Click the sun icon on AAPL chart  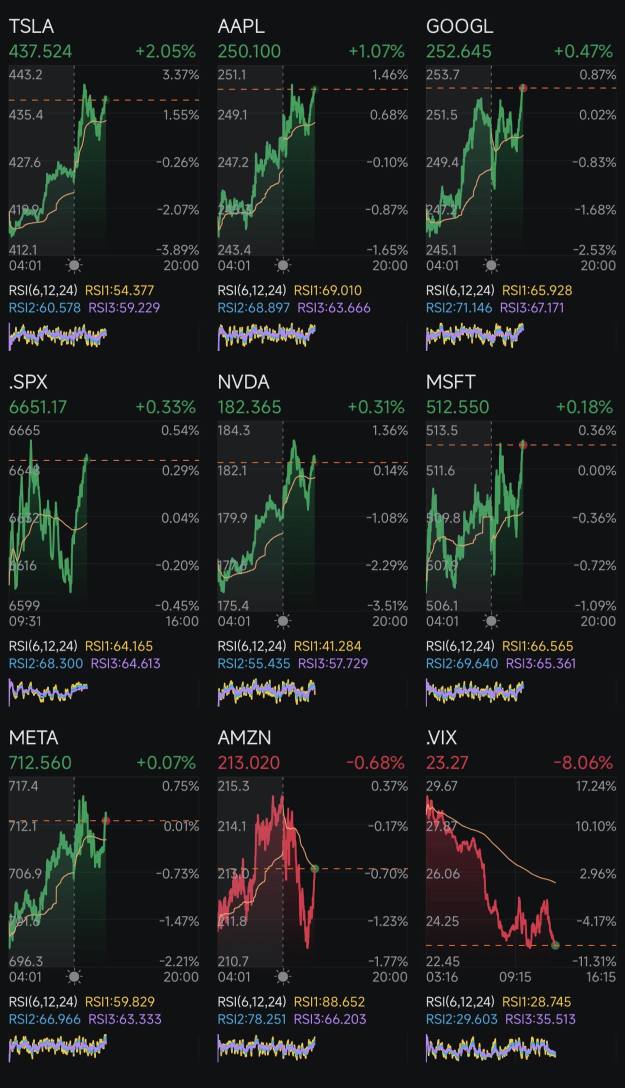283,265
